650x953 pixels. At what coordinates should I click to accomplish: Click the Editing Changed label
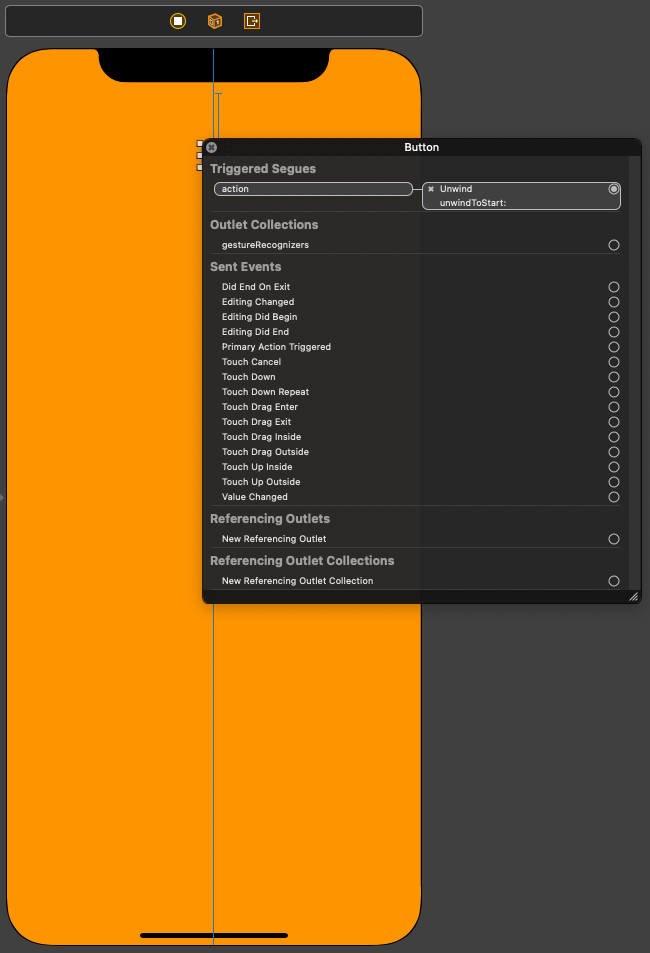(258, 302)
